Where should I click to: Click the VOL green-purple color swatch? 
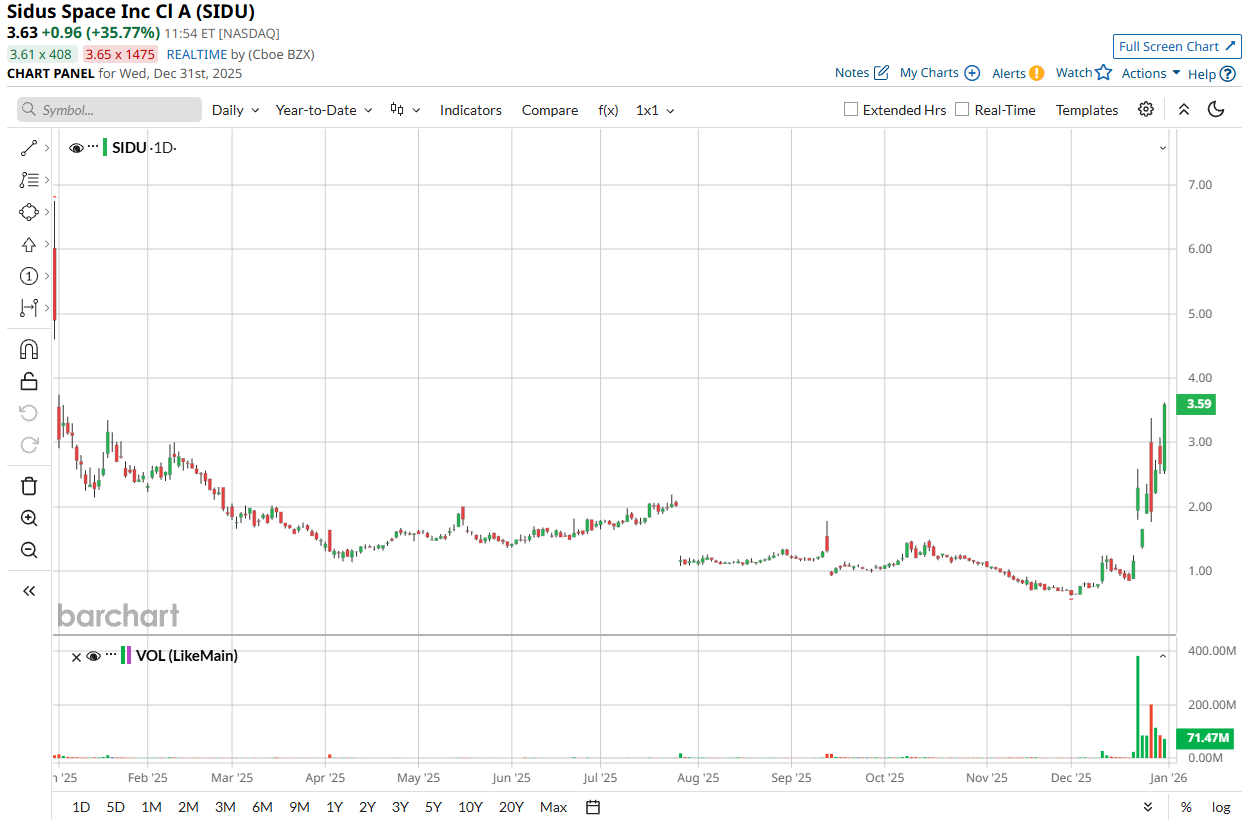pos(126,656)
